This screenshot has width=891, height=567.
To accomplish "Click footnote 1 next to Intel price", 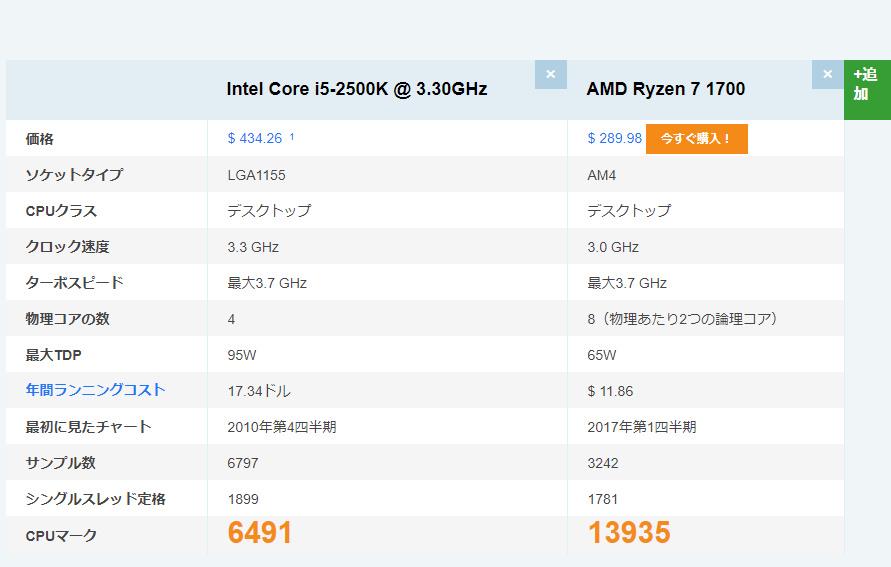I will 292,136.
